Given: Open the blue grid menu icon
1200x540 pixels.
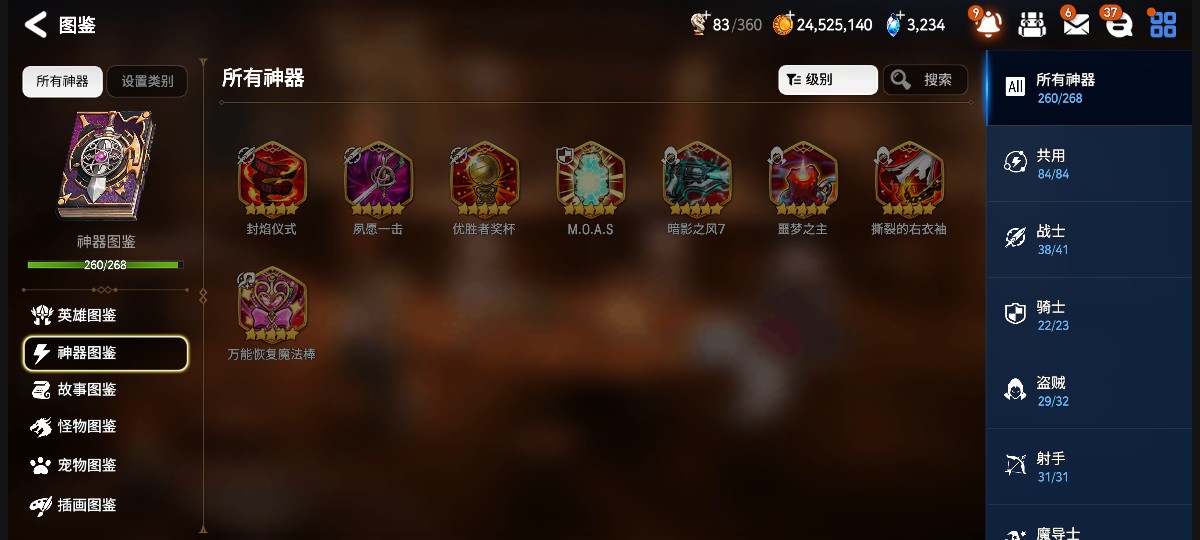Looking at the screenshot, I should pyautogui.click(x=1162, y=24).
